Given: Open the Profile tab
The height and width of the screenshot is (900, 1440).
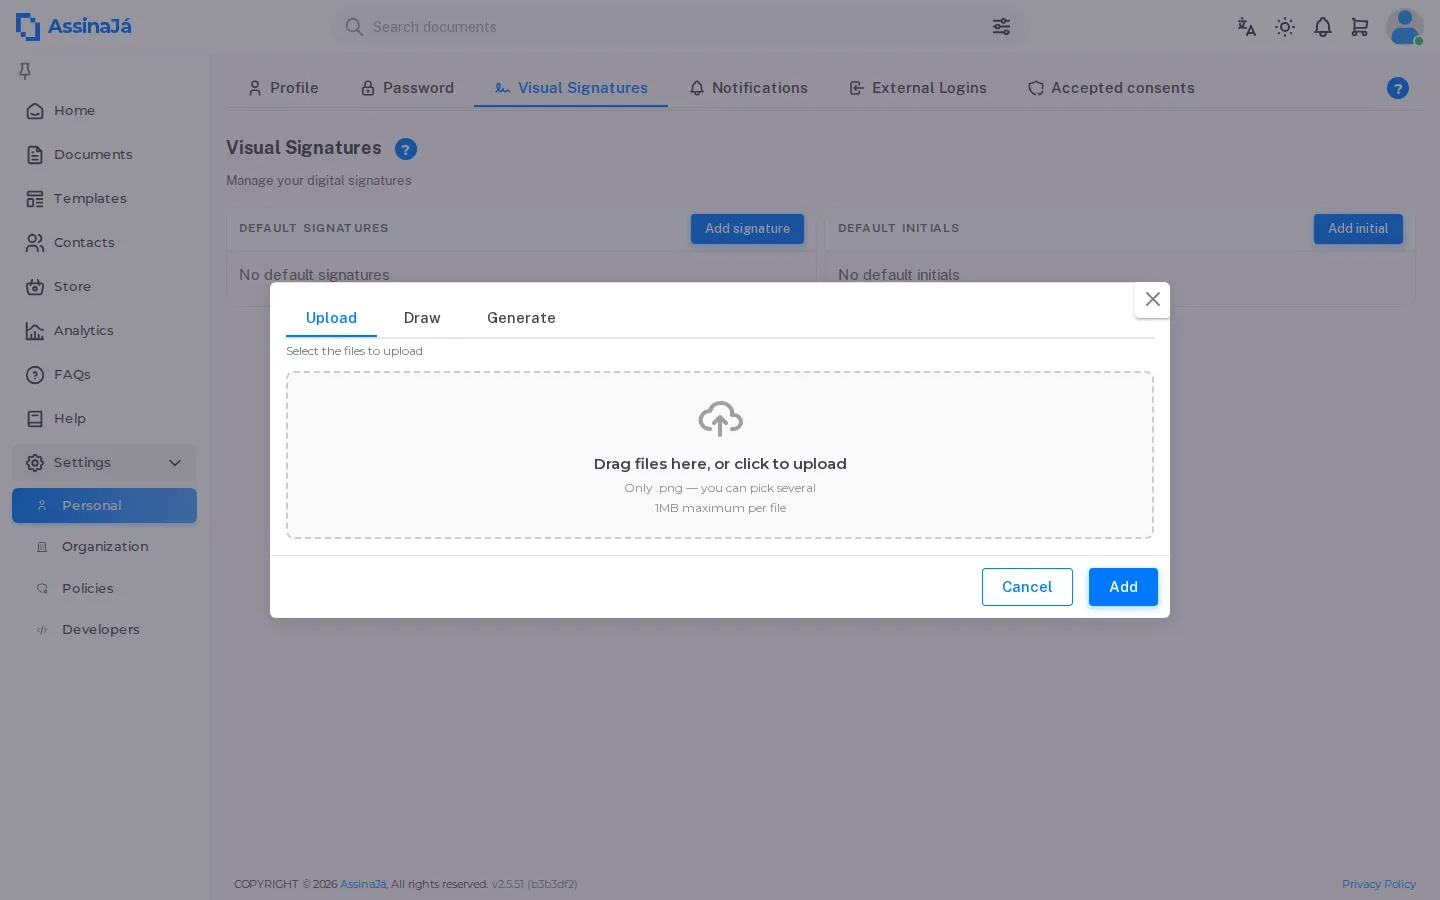Looking at the screenshot, I should pyautogui.click(x=283, y=88).
